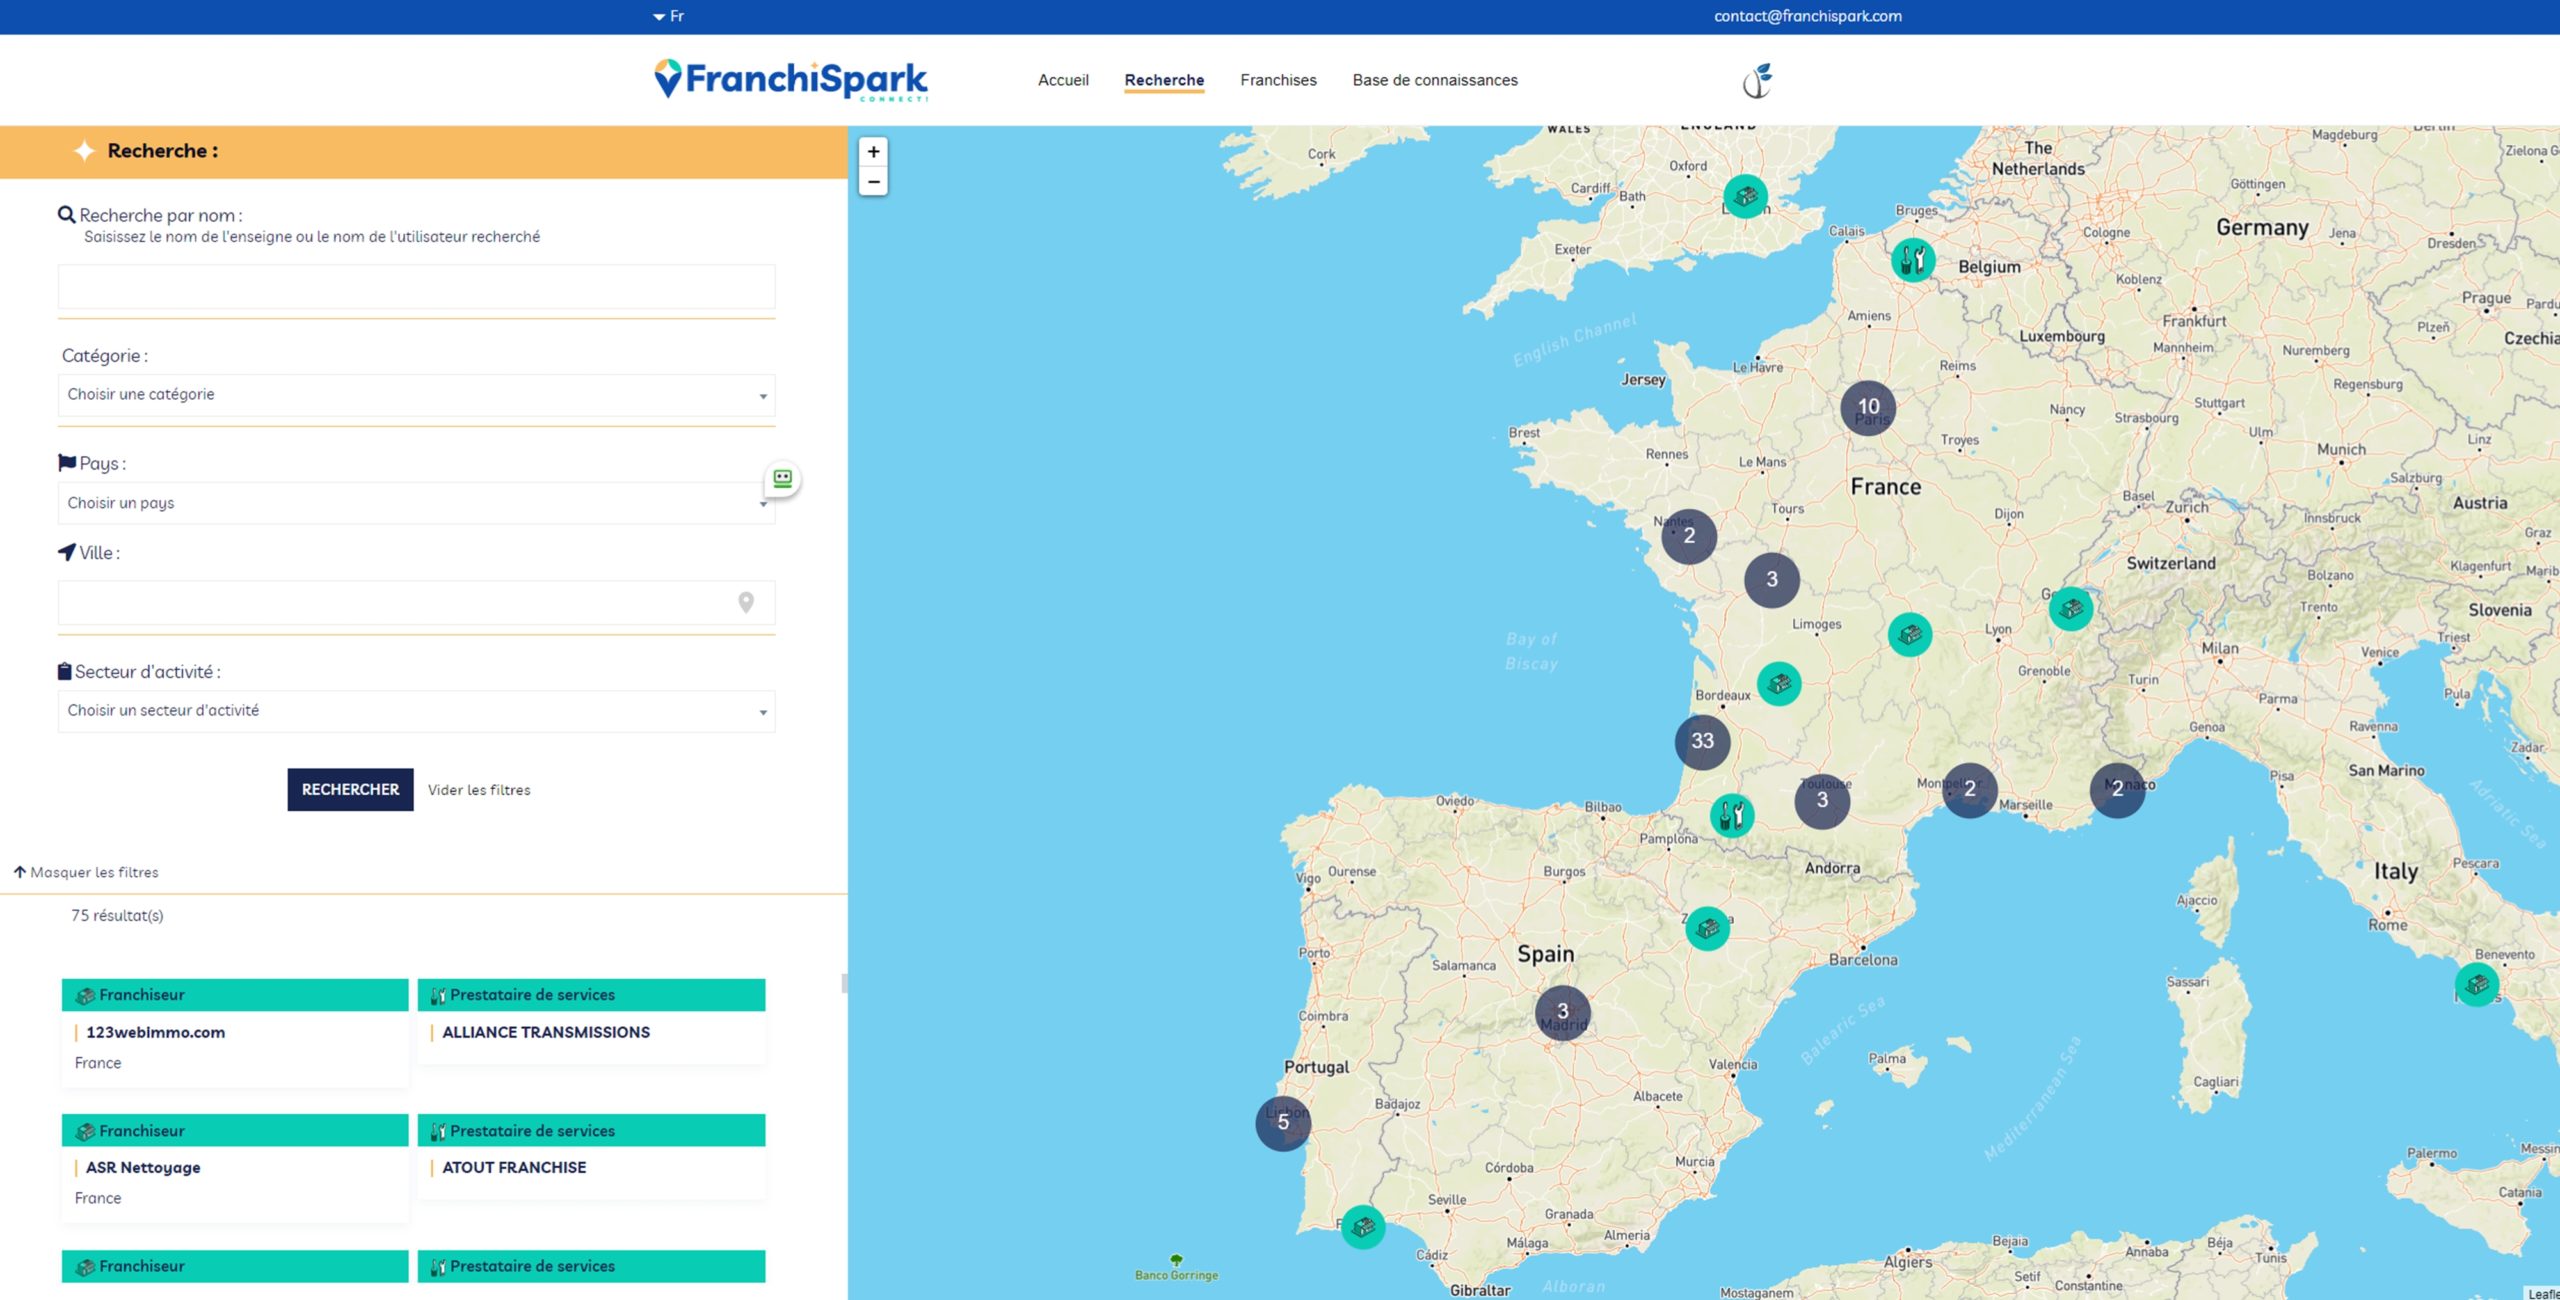Open Base de connaissances
This screenshot has width=2560, height=1300.
[1435, 80]
